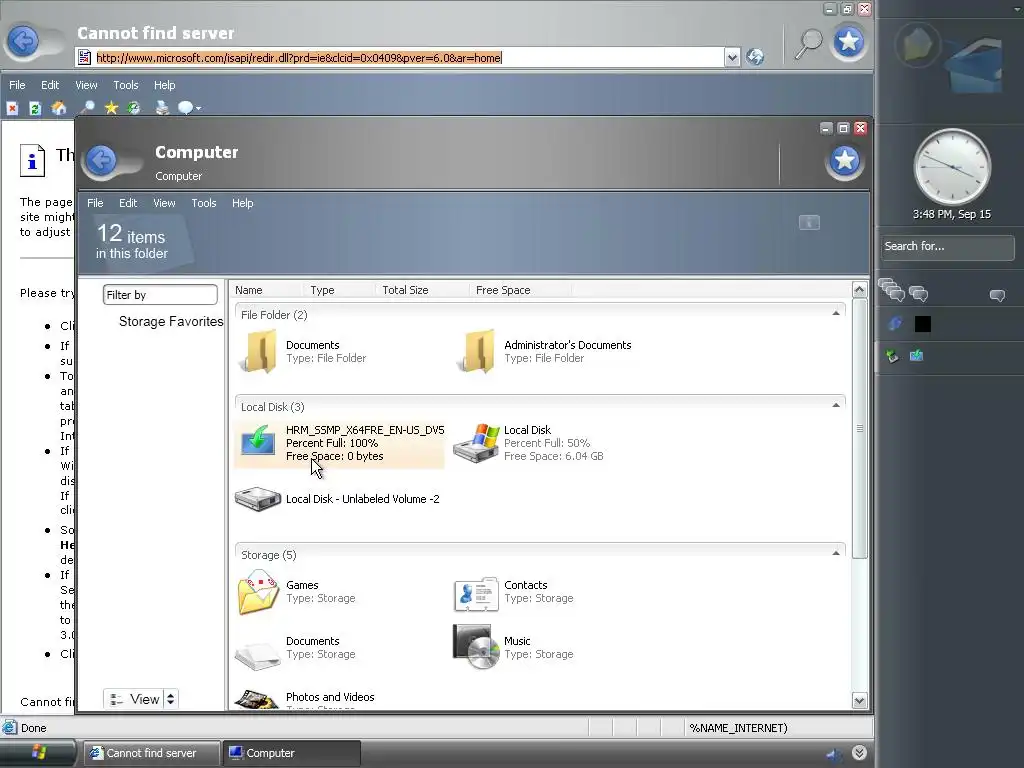Click scroll down arrow in Computer file list
This screenshot has width=1024, height=768.
click(x=859, y=701)
